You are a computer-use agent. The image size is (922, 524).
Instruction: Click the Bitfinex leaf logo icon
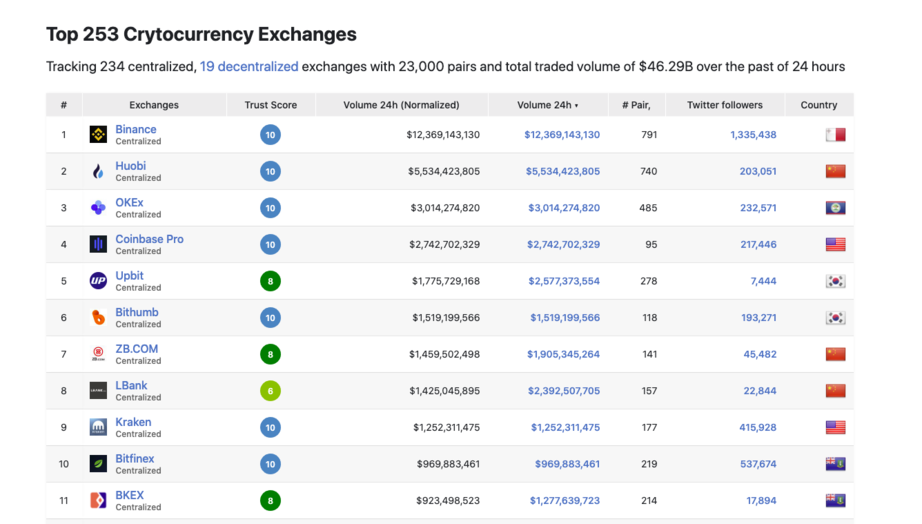(98, 464)
